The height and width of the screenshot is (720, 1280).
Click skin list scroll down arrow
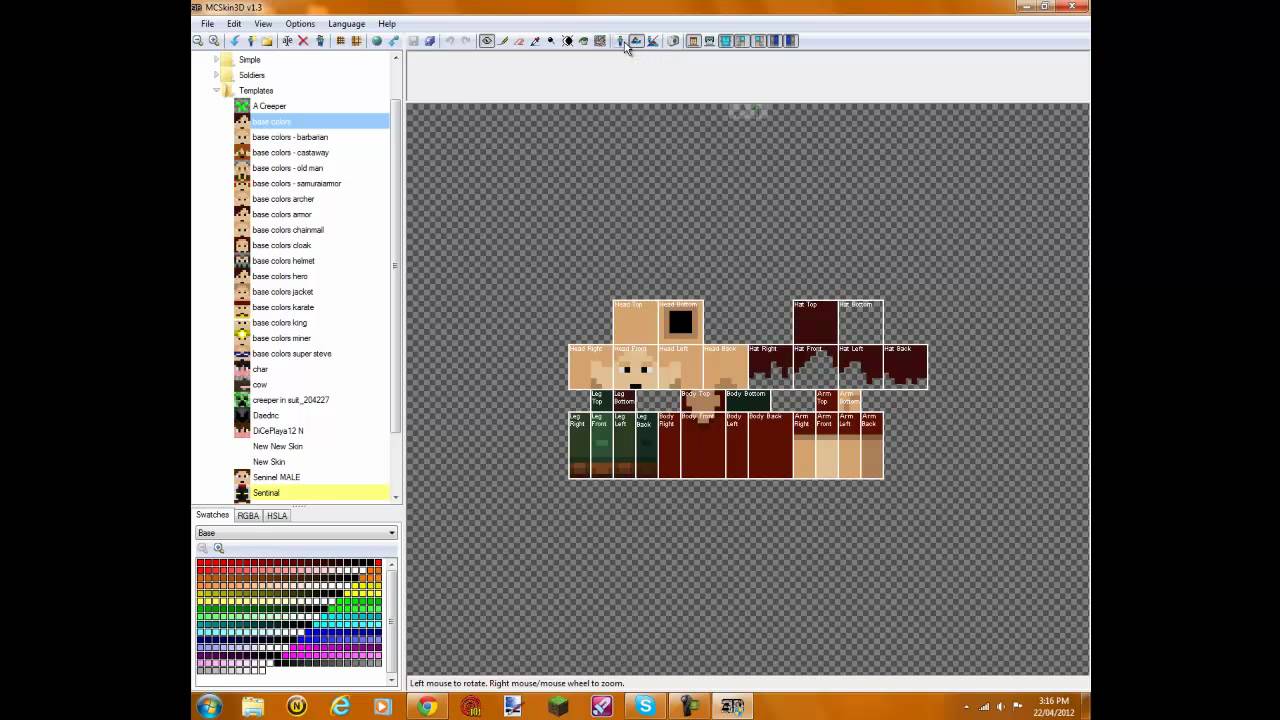[x=396, y=497]
